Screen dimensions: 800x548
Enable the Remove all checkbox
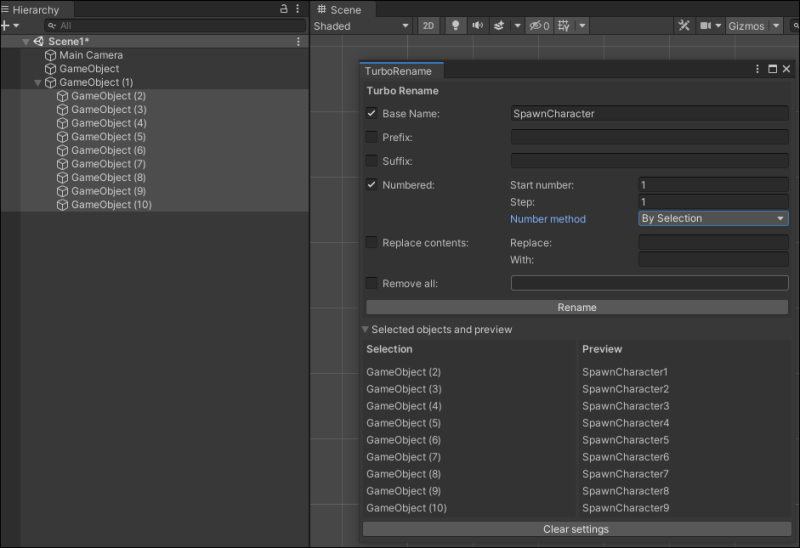(371, 283)
